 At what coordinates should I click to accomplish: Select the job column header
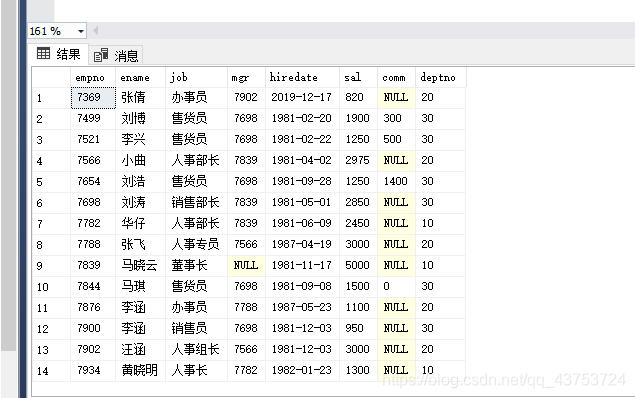[196, 77]
